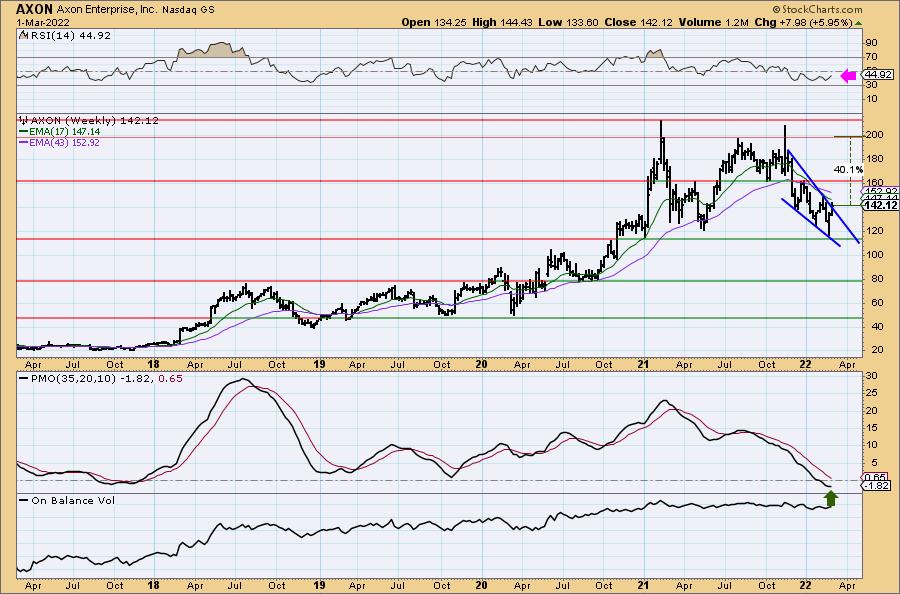This screenshot has height=594, width=900.
Task: Click the AXON ticker symbol in the header
Action: [x=34, y=9]
